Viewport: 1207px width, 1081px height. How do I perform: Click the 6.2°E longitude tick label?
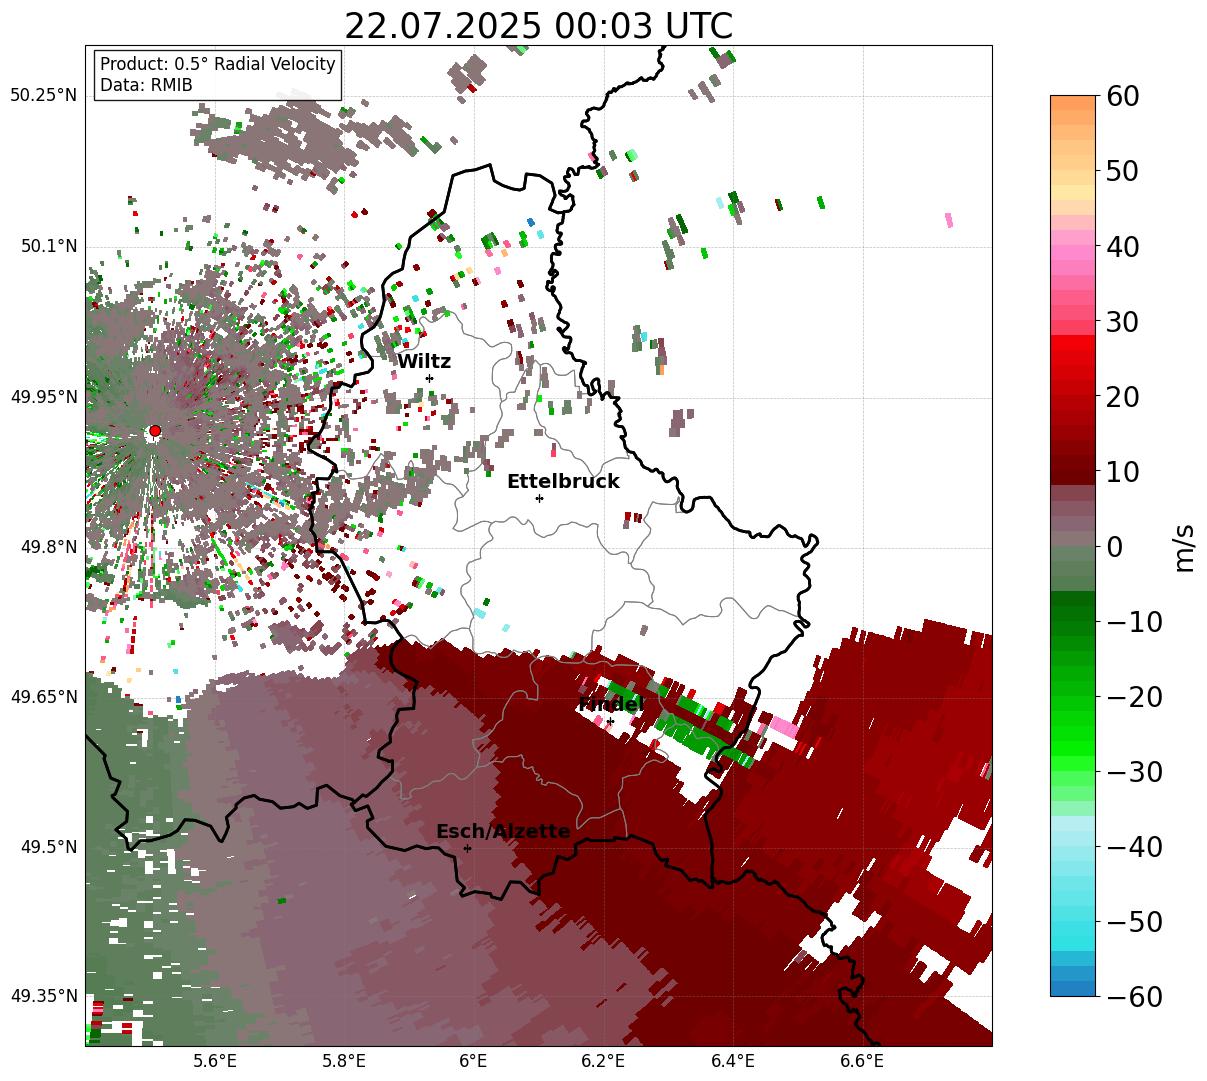point(604,1061)
